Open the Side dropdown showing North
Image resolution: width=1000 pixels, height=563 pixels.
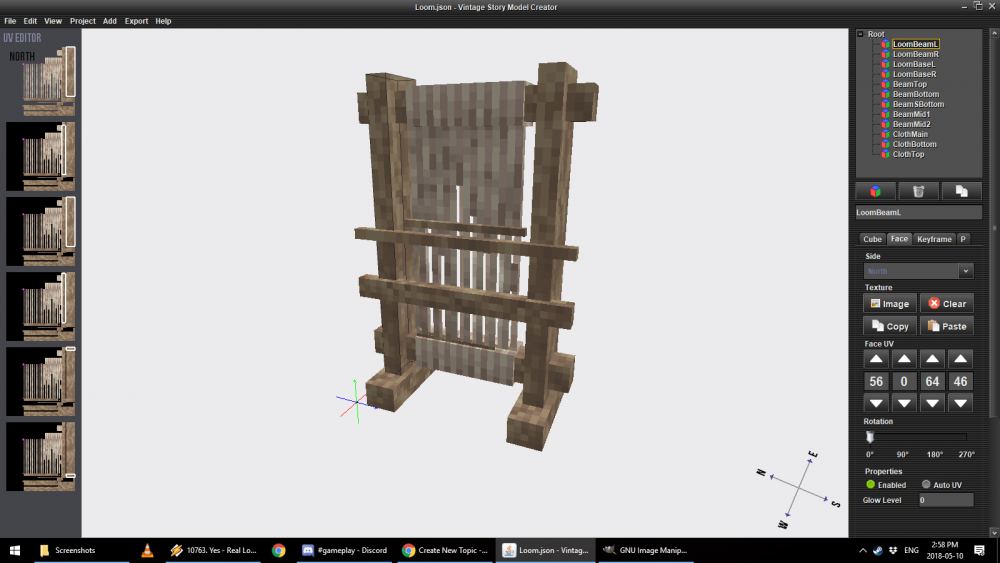[918, 271]
